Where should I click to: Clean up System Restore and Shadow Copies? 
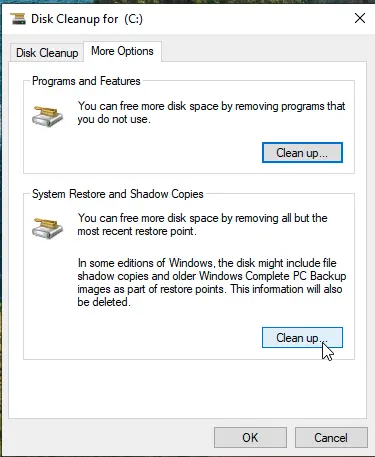(x=302, y=338)
